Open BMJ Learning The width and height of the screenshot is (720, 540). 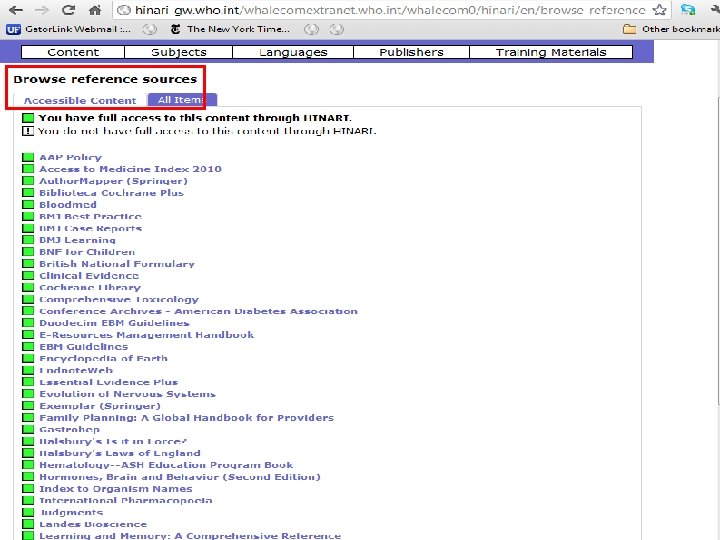click(x=77, y=240)
